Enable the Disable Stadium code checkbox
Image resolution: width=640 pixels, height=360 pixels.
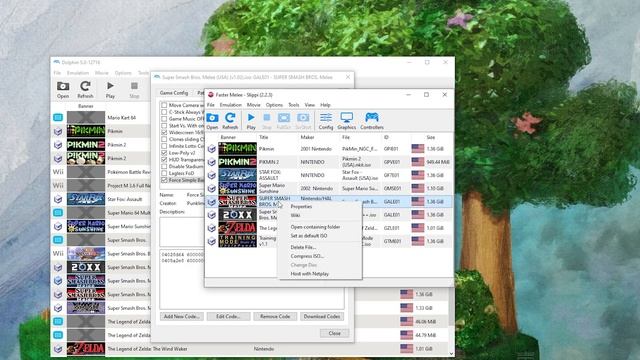[164, 166]
